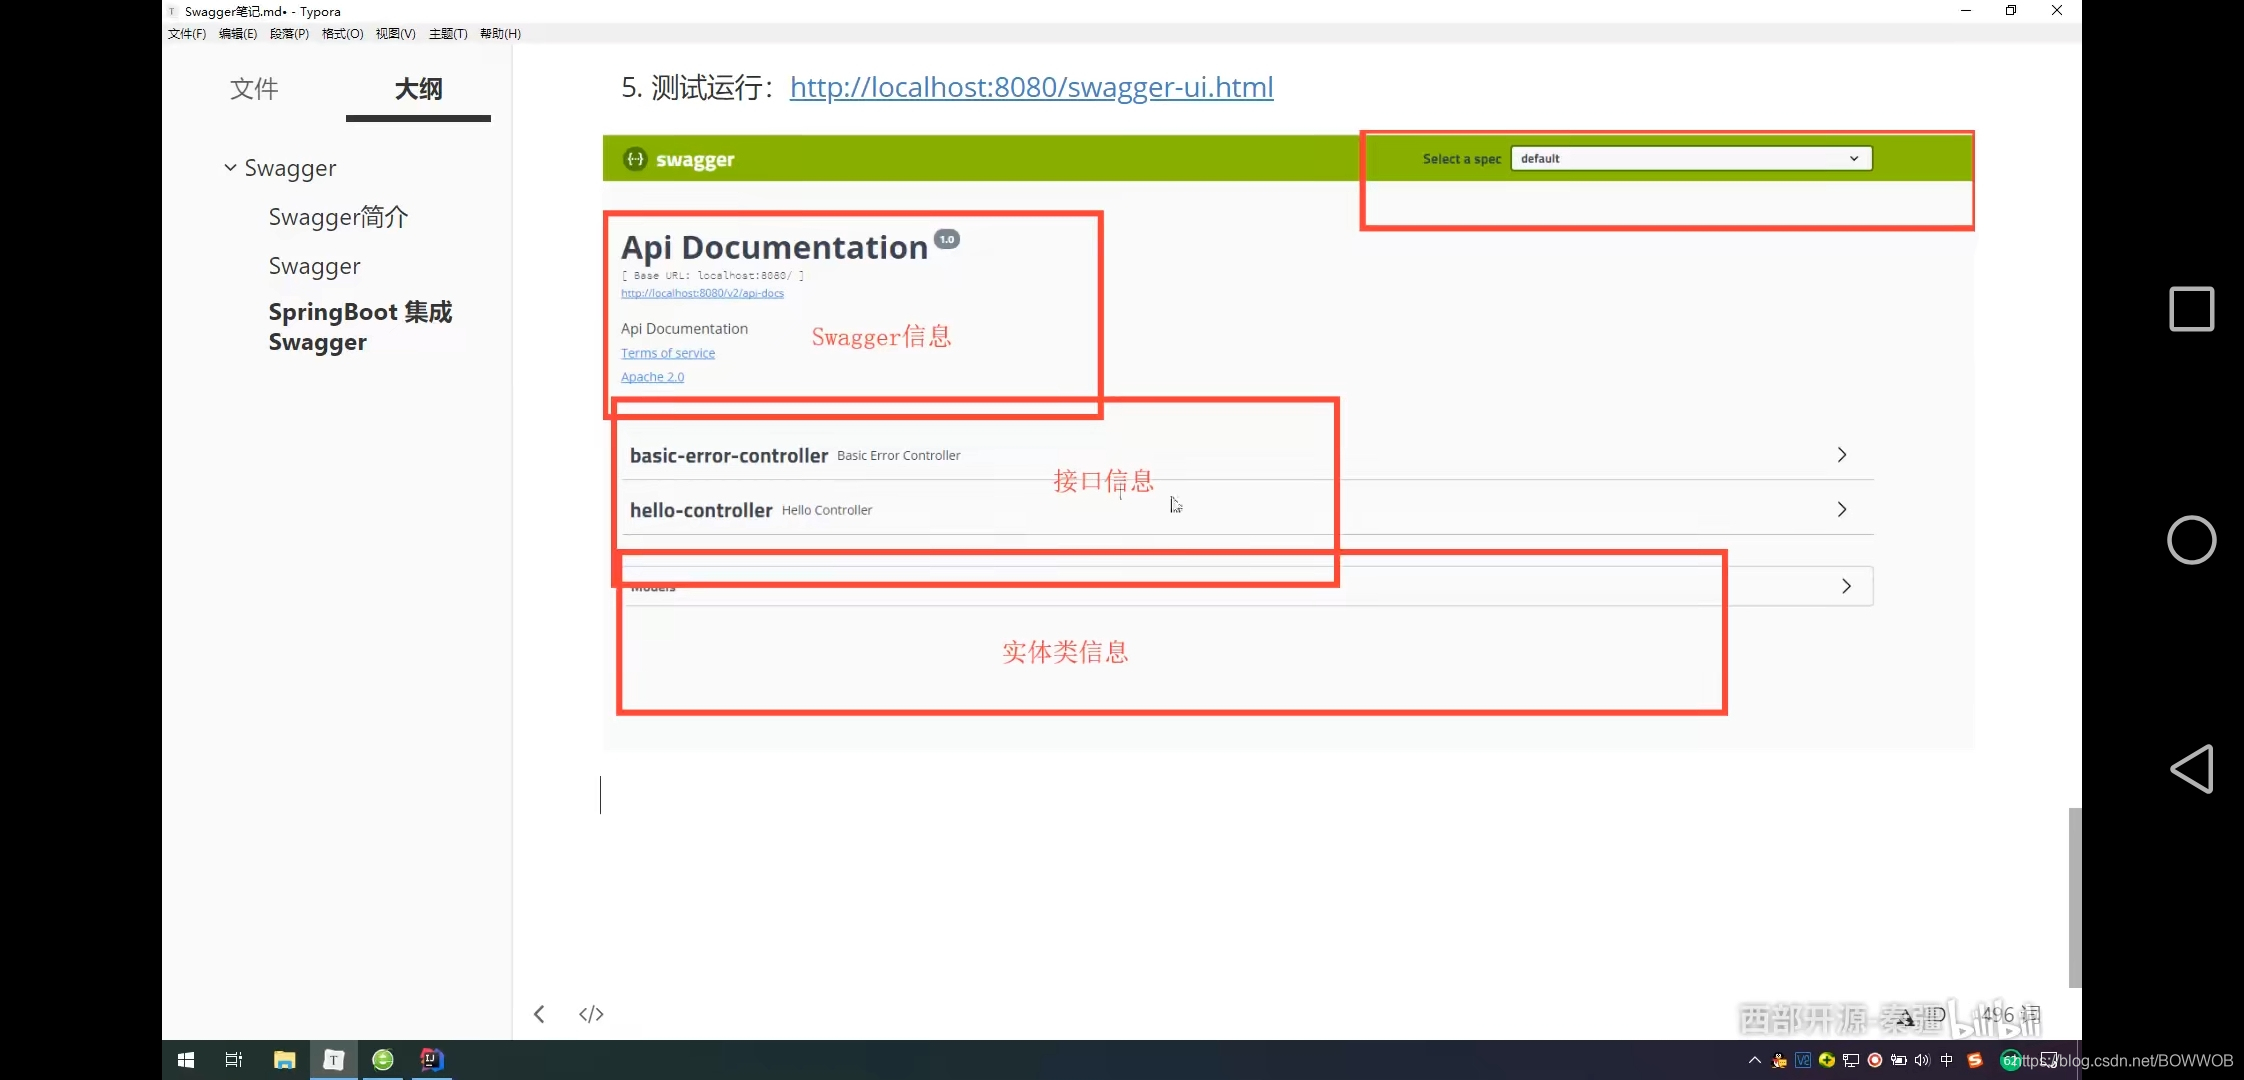Image resolution: width=2244 pixels, height=1080 pixels.
Task: Open the Select a spec dropdown
Action: tap(1690, 159)
